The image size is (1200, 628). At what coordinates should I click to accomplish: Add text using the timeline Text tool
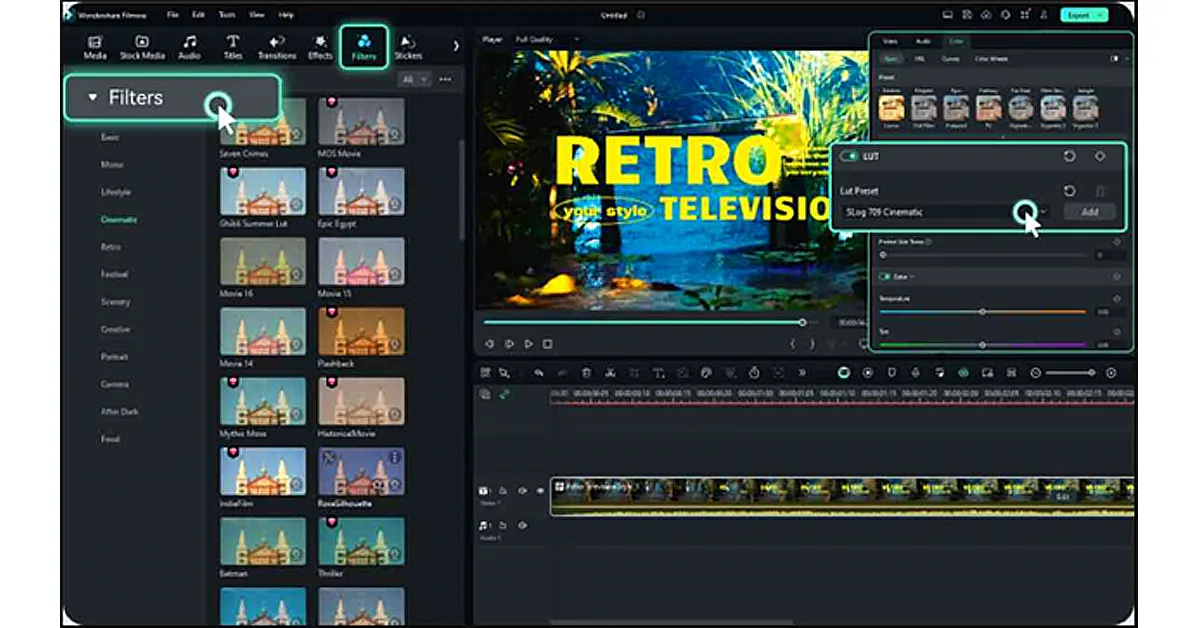(x=658, y=372)
